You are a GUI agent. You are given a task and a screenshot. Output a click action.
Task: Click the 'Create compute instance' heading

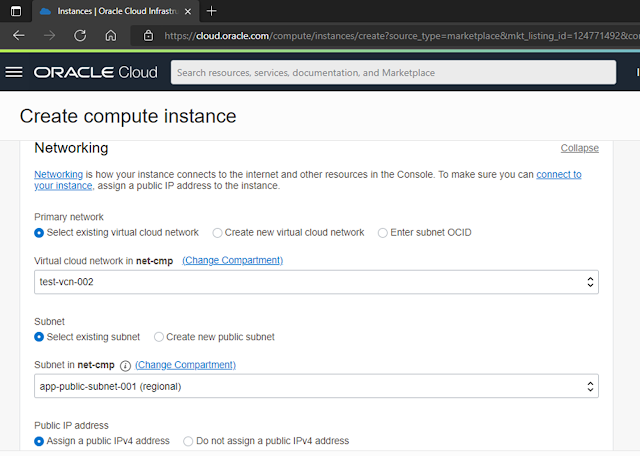(x=128, y=116)
